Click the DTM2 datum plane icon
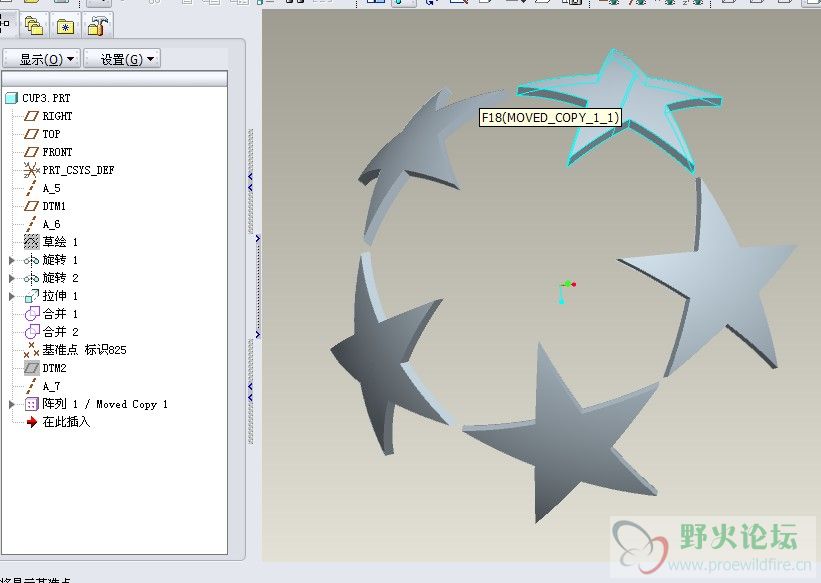 (x=31, y=368)
